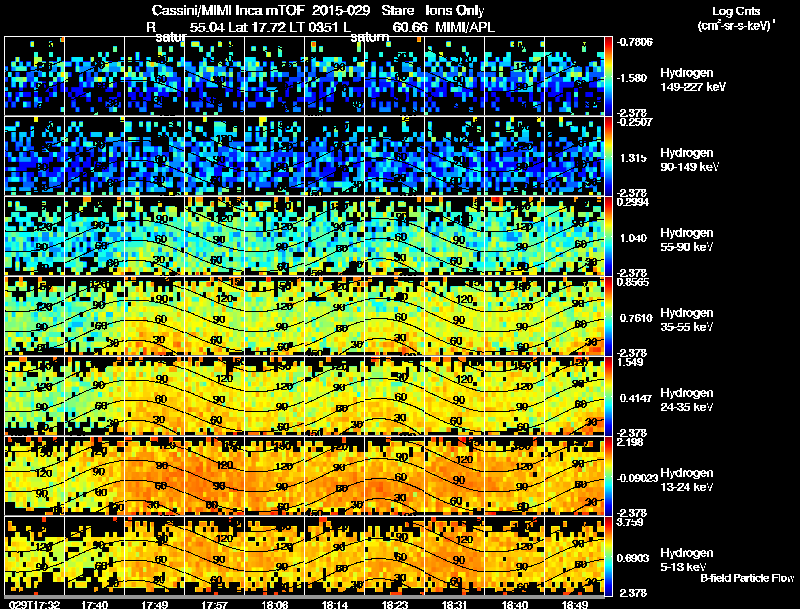Screen dimensions: 800x609
Task: Click the Hydrogen 35-55 keV color bar
Action: coord(608,316)
